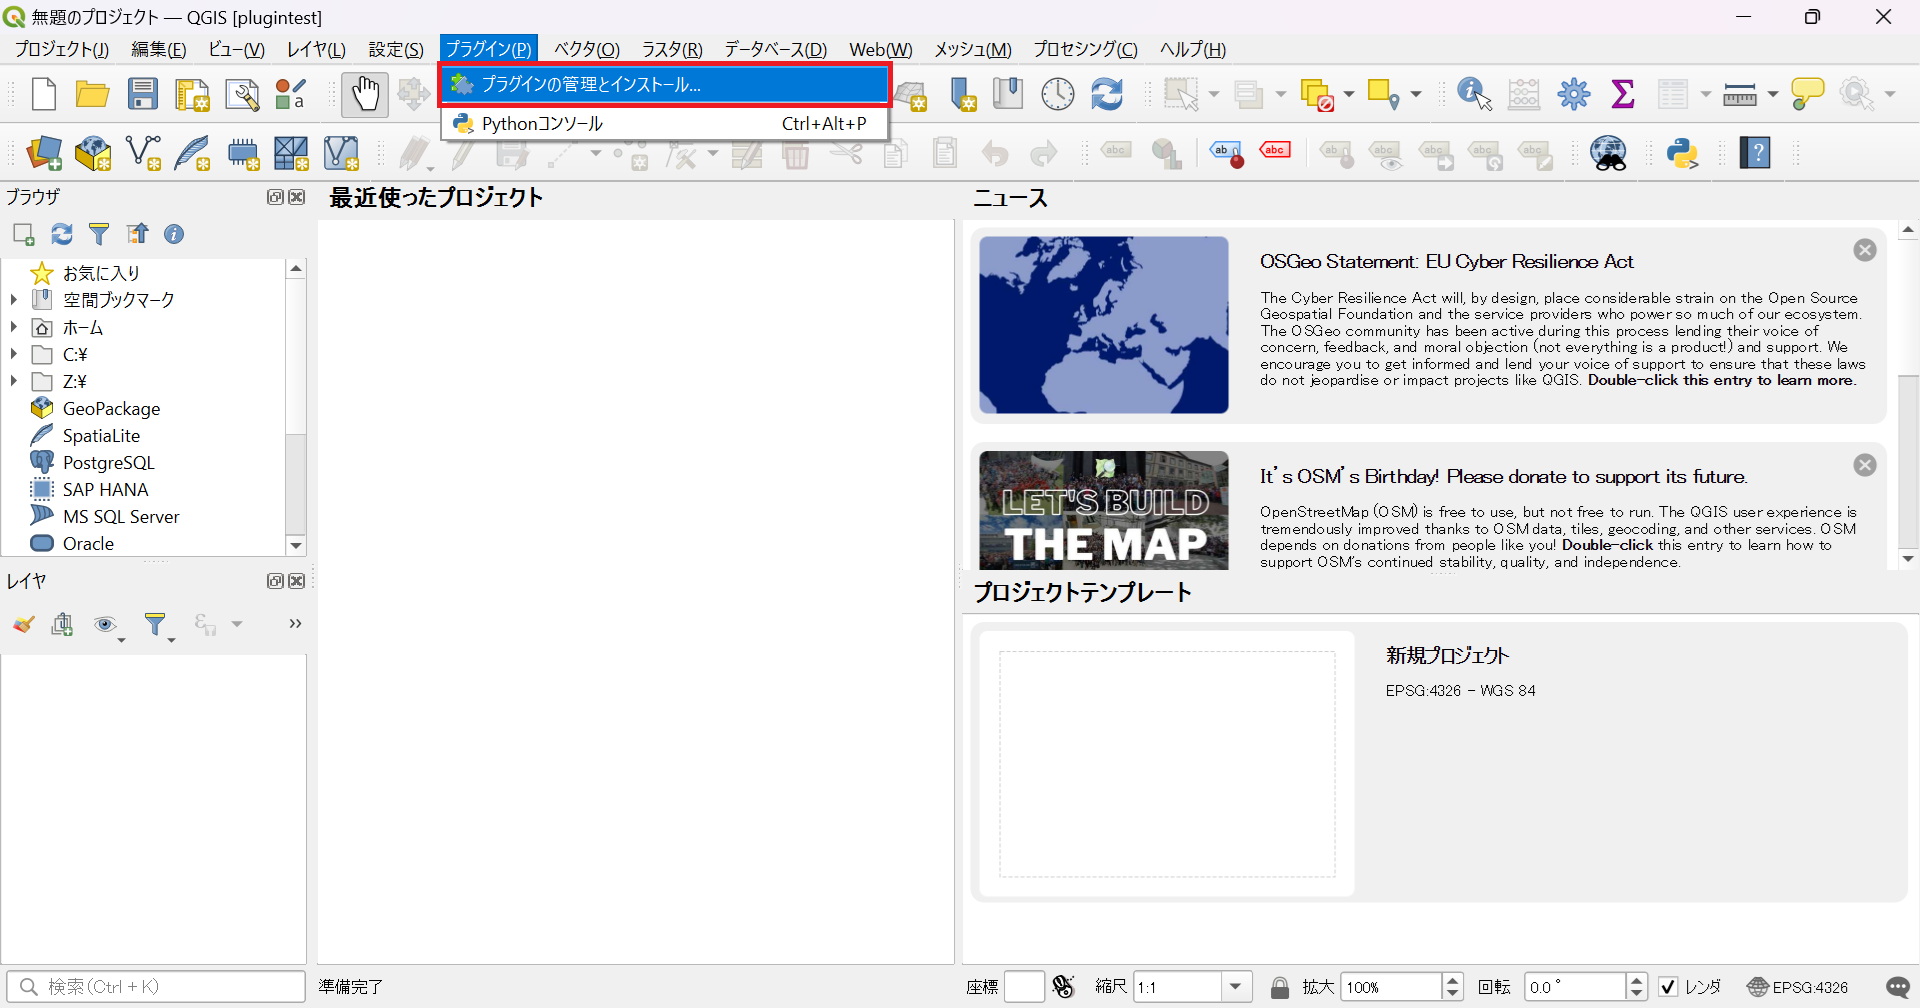
Task: Open a project using the yellow folder icon
Action: 93,94
